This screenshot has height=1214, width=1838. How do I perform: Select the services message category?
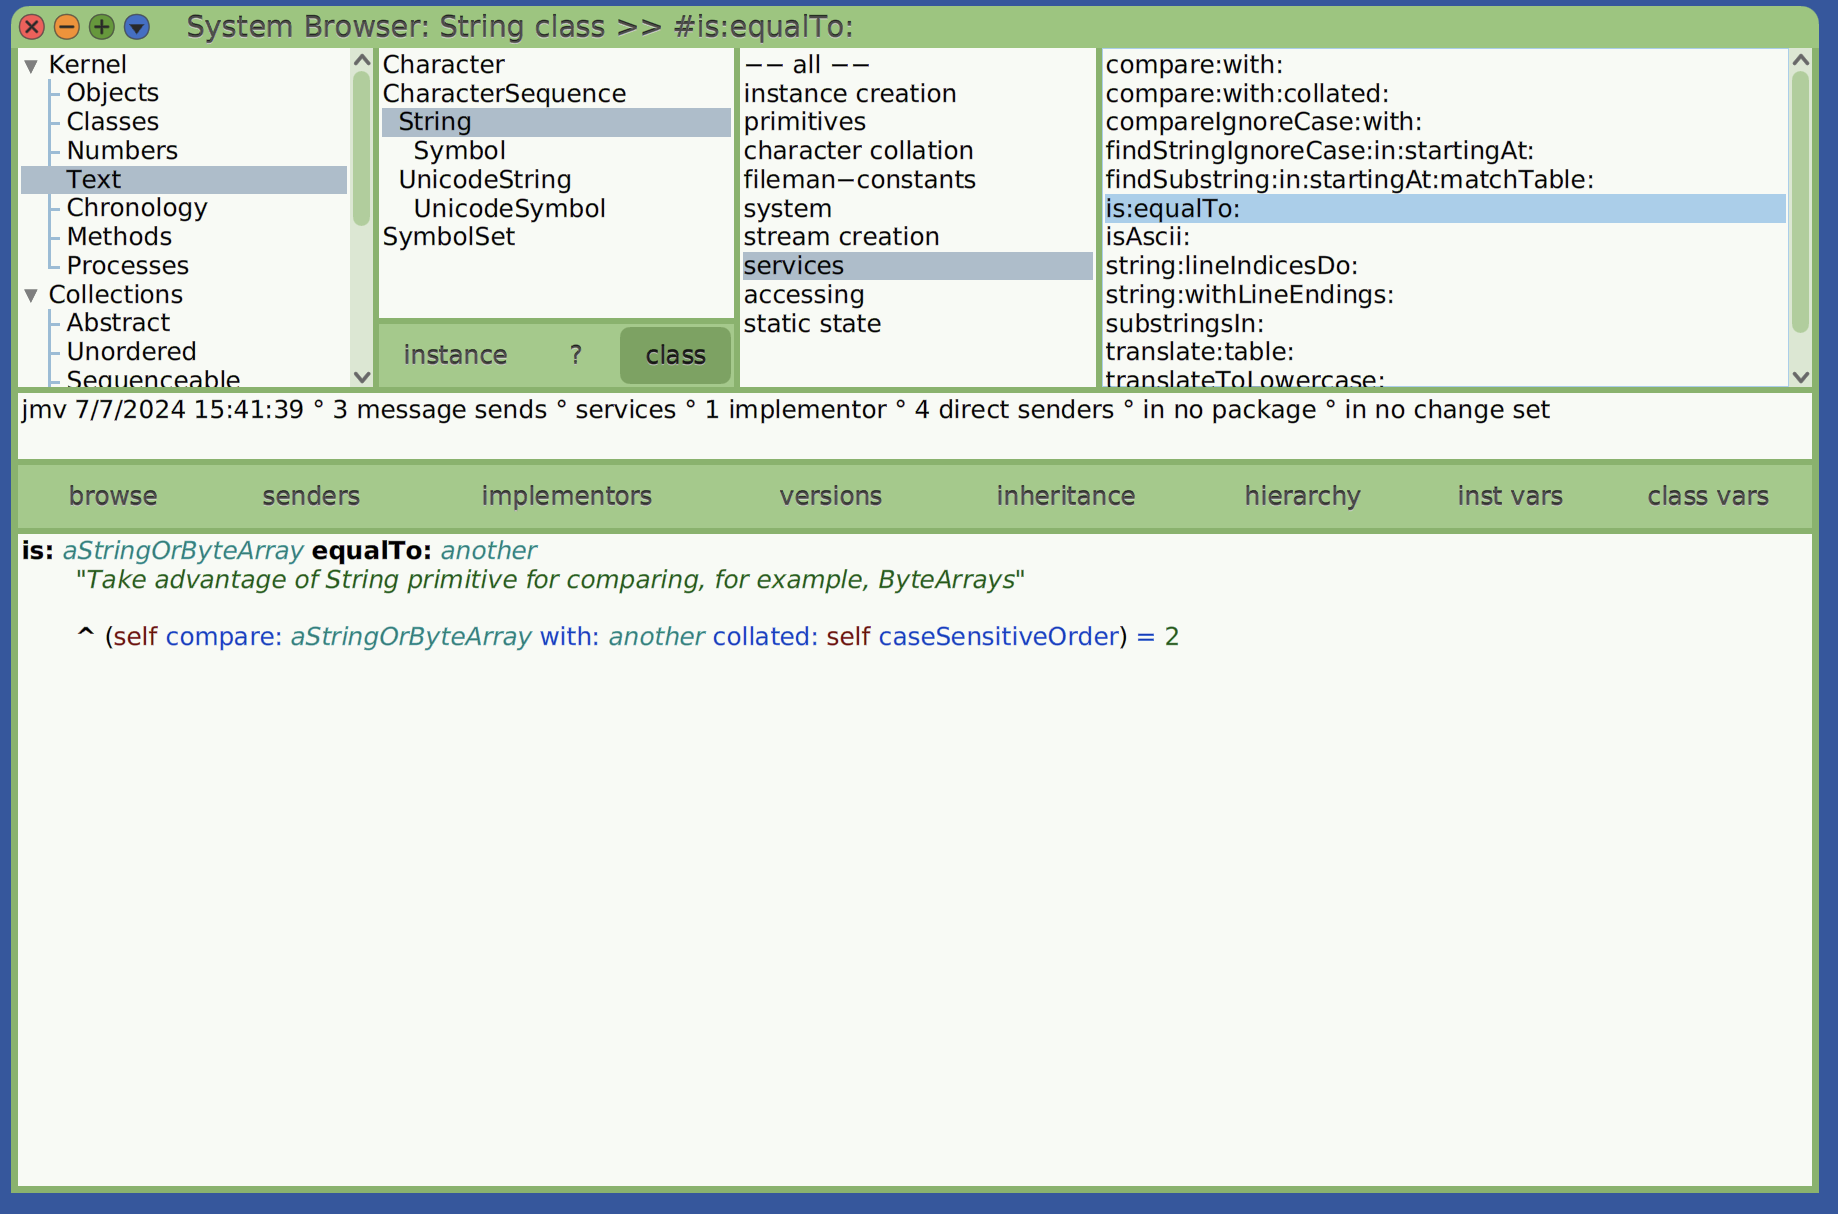point(793,265)
